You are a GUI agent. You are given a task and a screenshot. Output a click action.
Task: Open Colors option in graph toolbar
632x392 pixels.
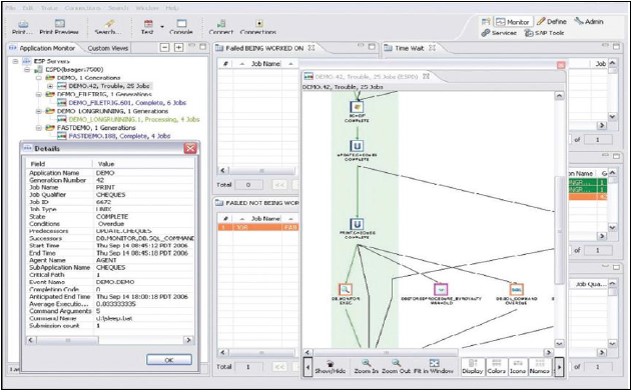pos(497,367)
